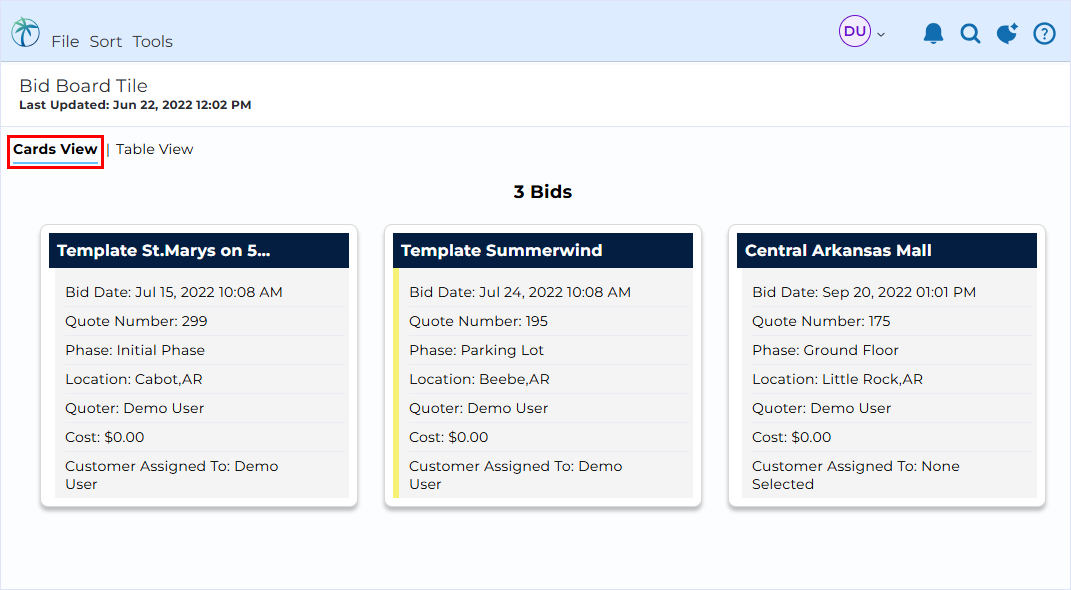The width and height of the screenshot is (1071, 590).
Task: Switch to Table View
Action: pos(154,149)
